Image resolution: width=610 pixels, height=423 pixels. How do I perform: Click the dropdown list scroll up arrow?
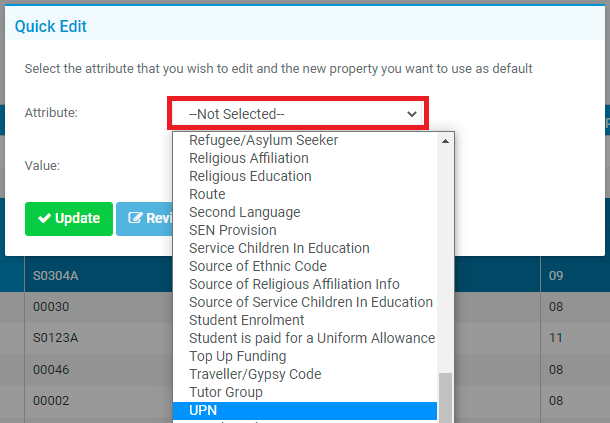click(x=445, y=141)
